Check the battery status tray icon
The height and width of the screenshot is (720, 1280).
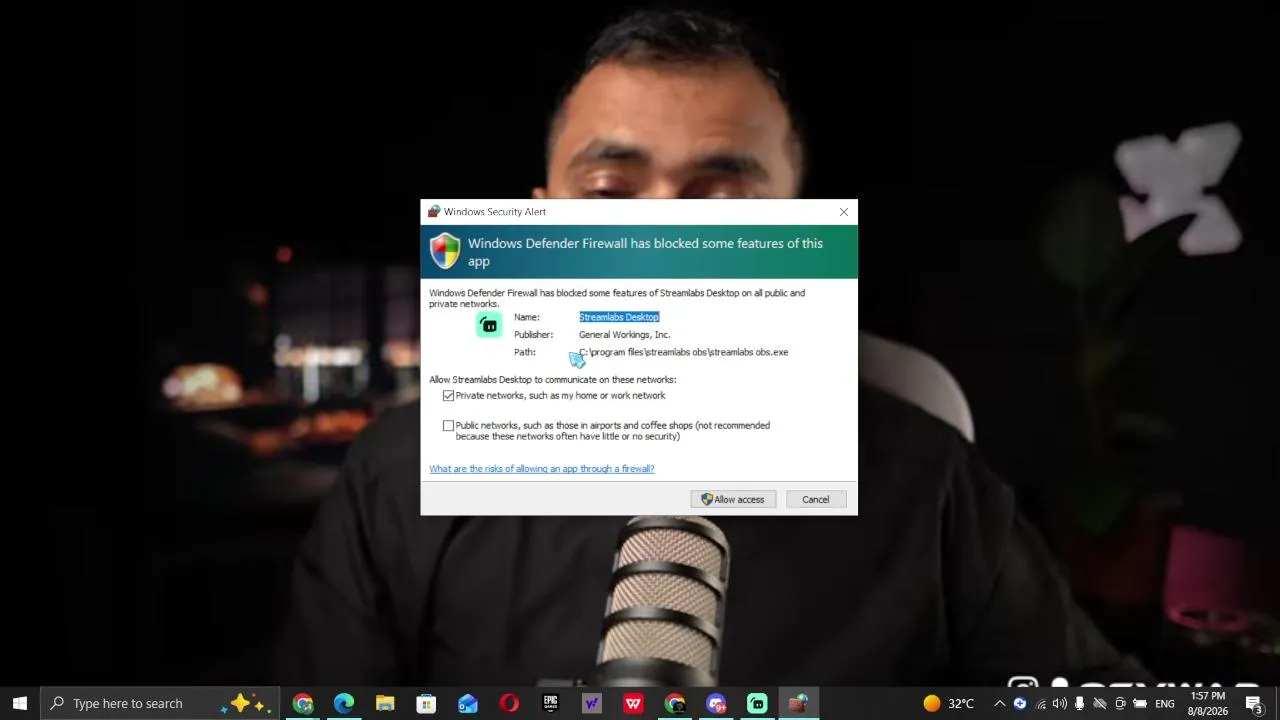1140,703
